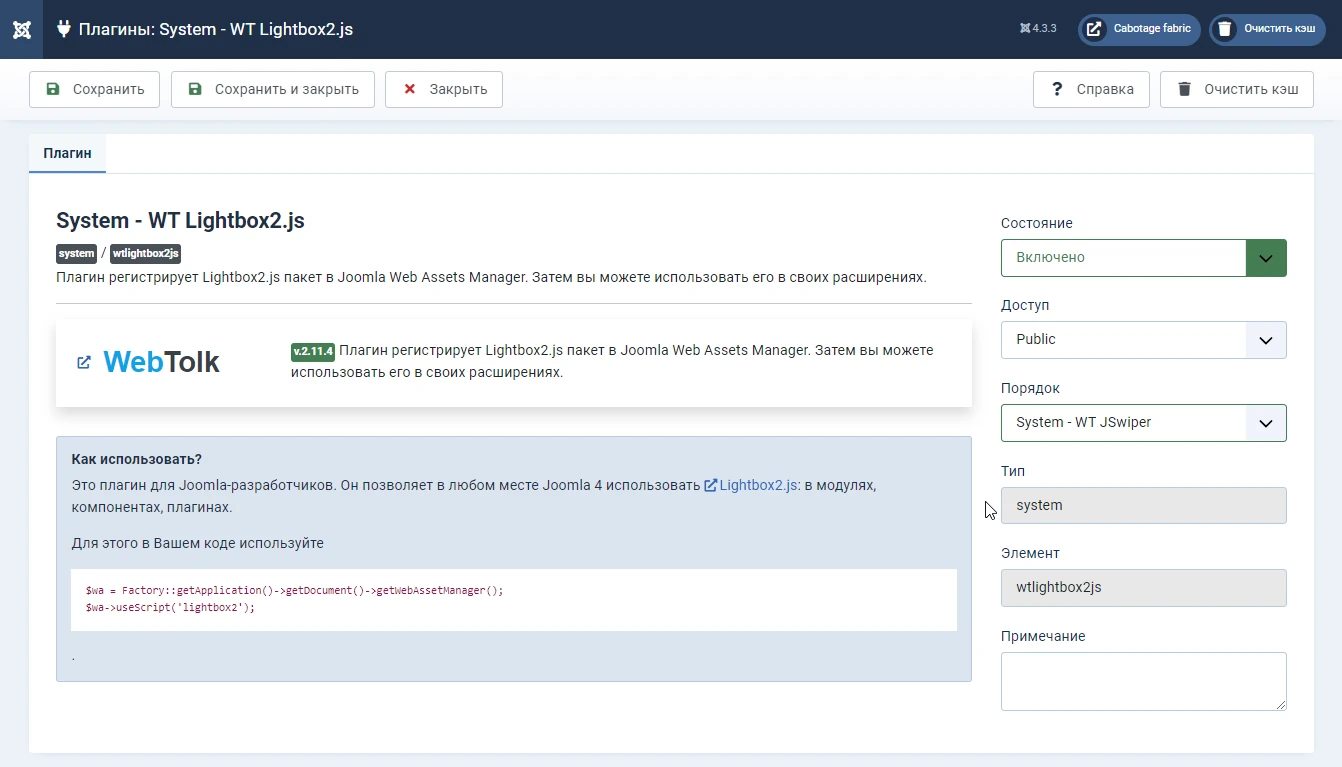Click the Joomla 4.3.3 version indicator
1342x767 pixels.
[x=1038, y=29]
